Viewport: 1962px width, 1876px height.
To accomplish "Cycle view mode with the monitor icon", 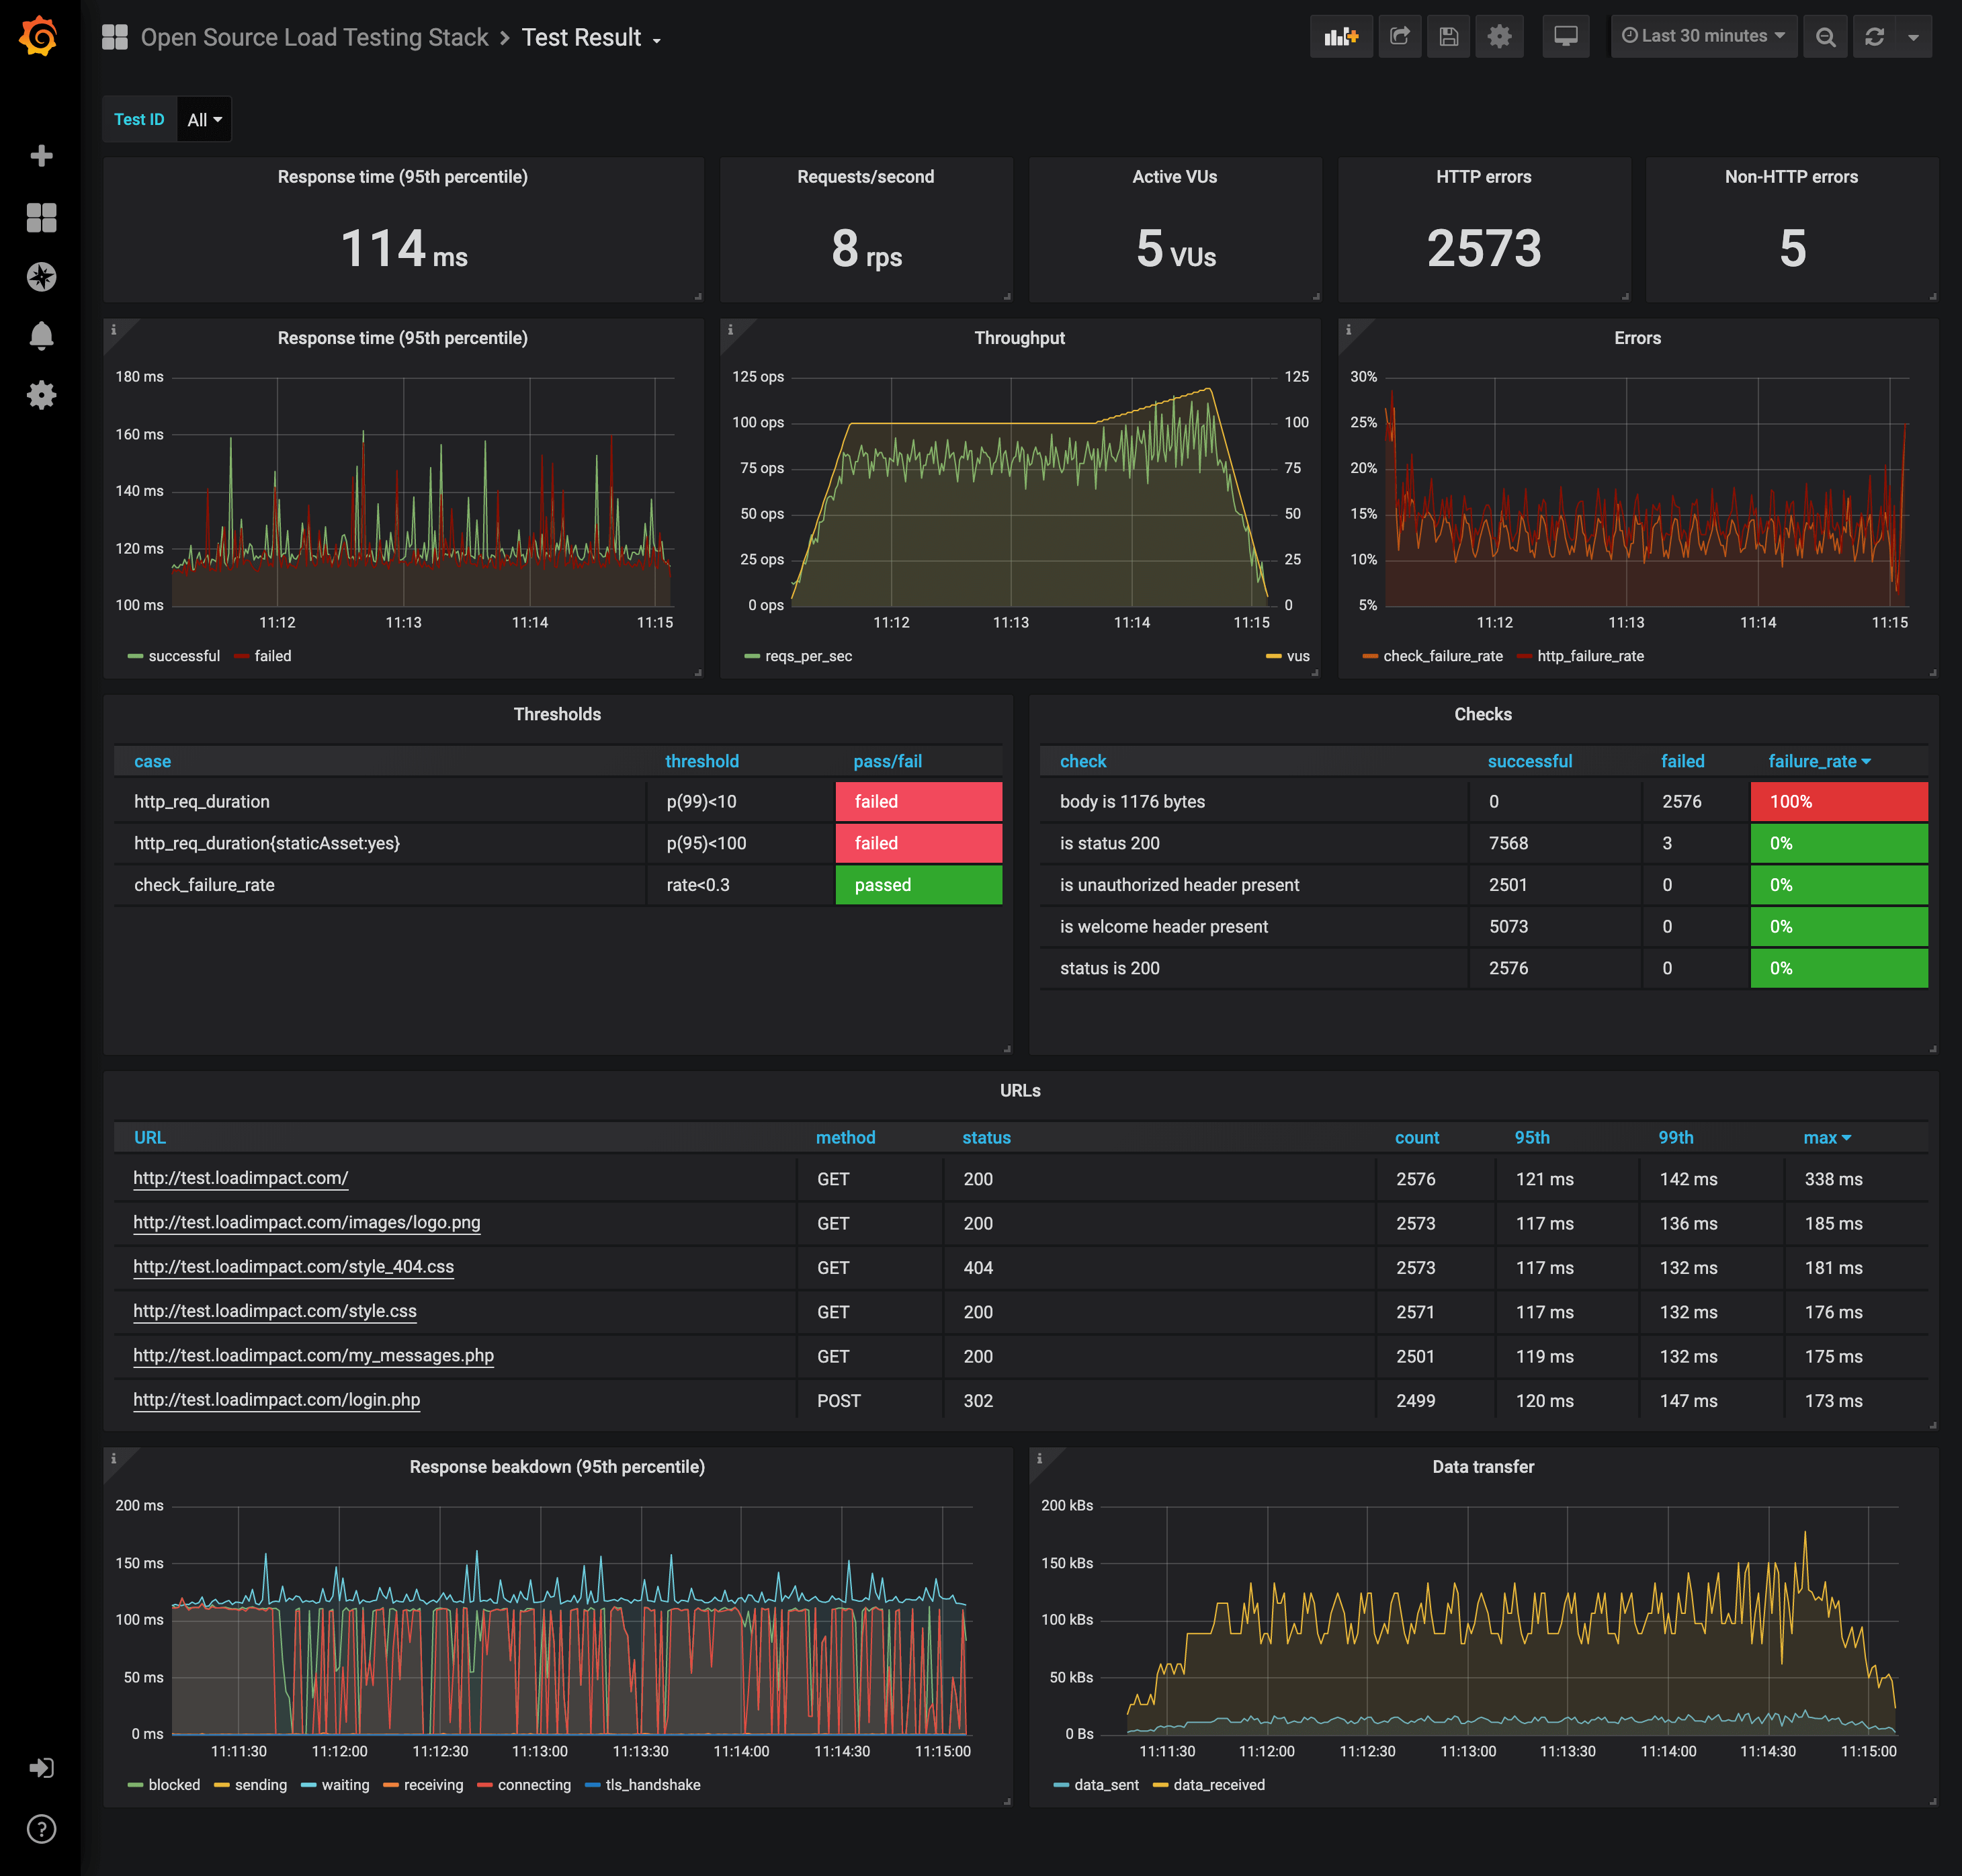I will click(x=1565, y=37).
